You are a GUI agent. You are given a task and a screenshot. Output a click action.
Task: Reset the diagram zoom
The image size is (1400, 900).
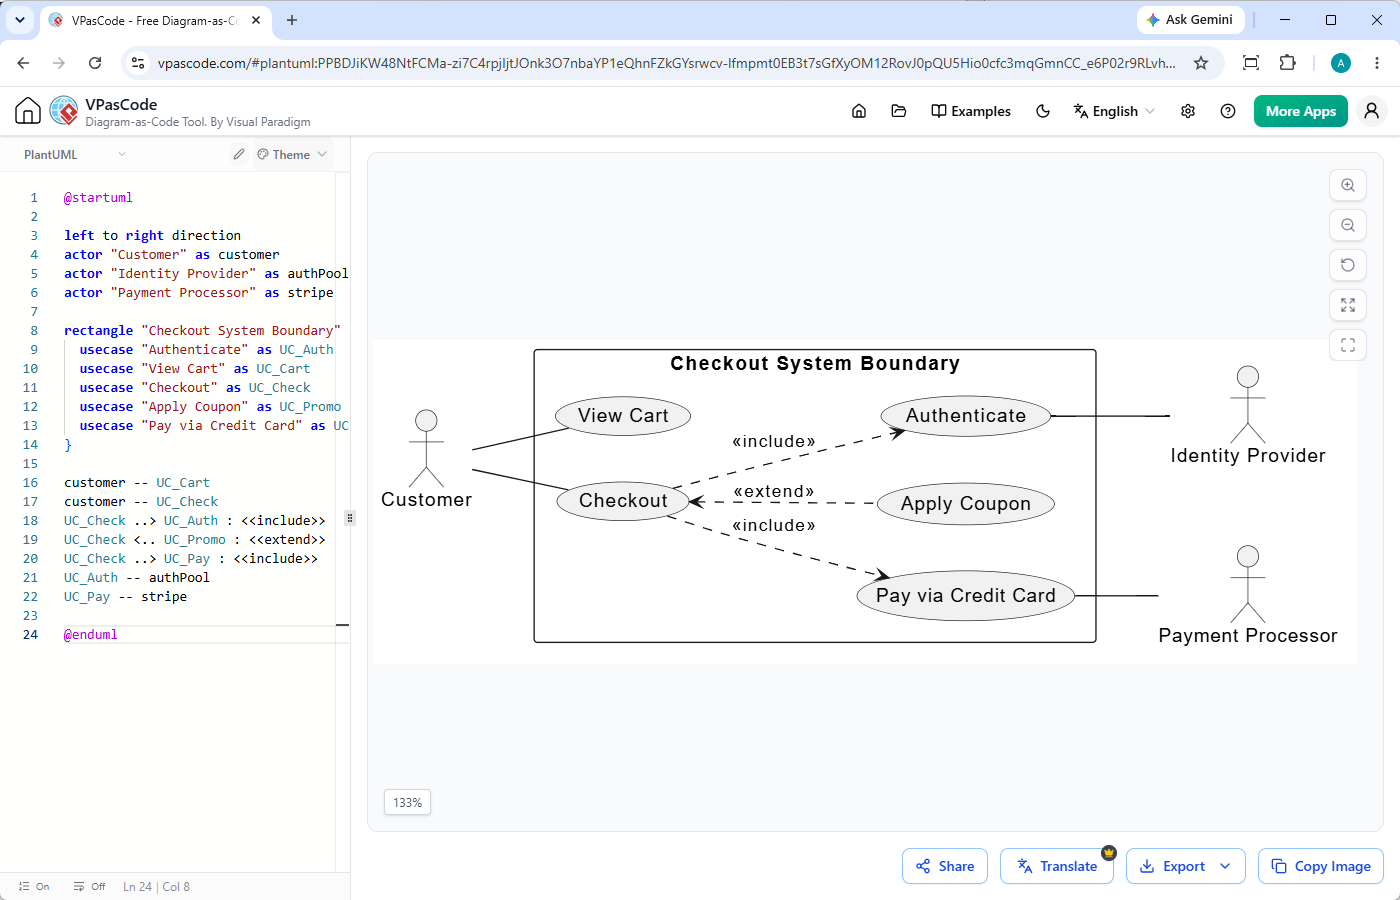1348,265
